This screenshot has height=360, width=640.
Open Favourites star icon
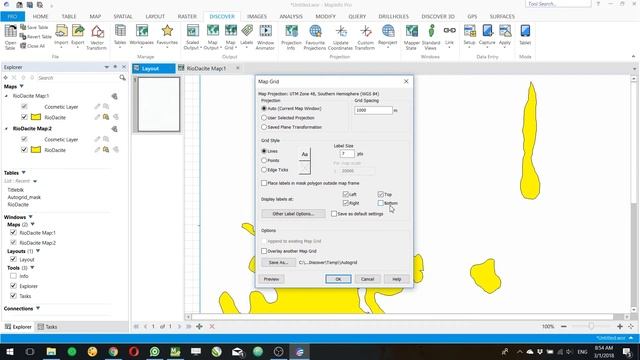point(167,35)
